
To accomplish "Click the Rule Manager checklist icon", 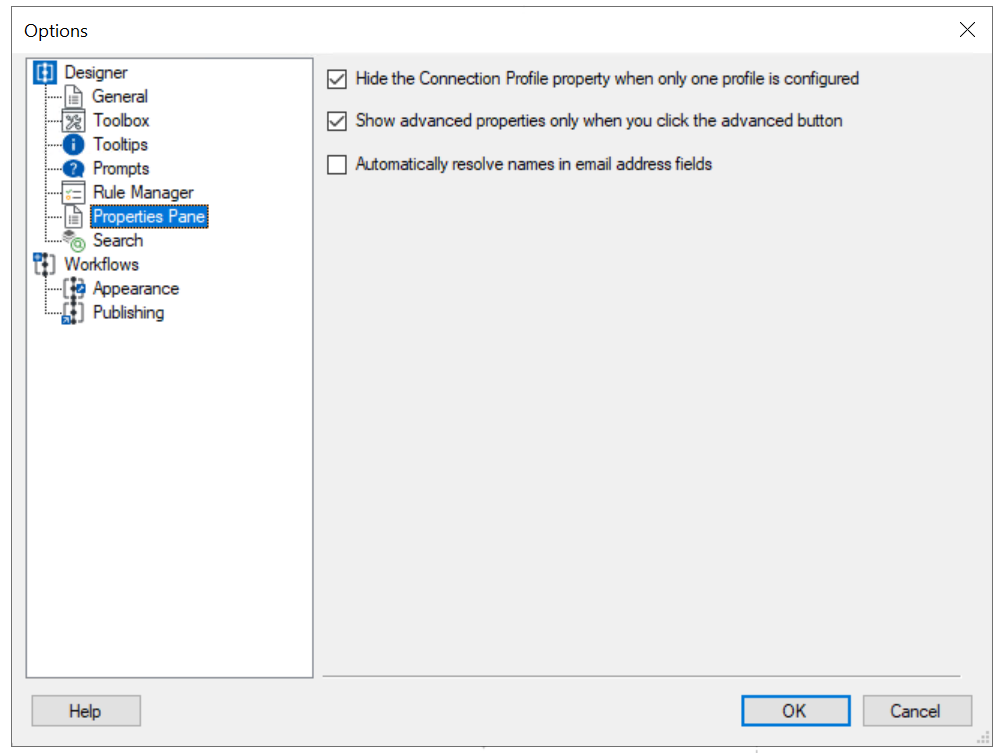I will point(75,193).
